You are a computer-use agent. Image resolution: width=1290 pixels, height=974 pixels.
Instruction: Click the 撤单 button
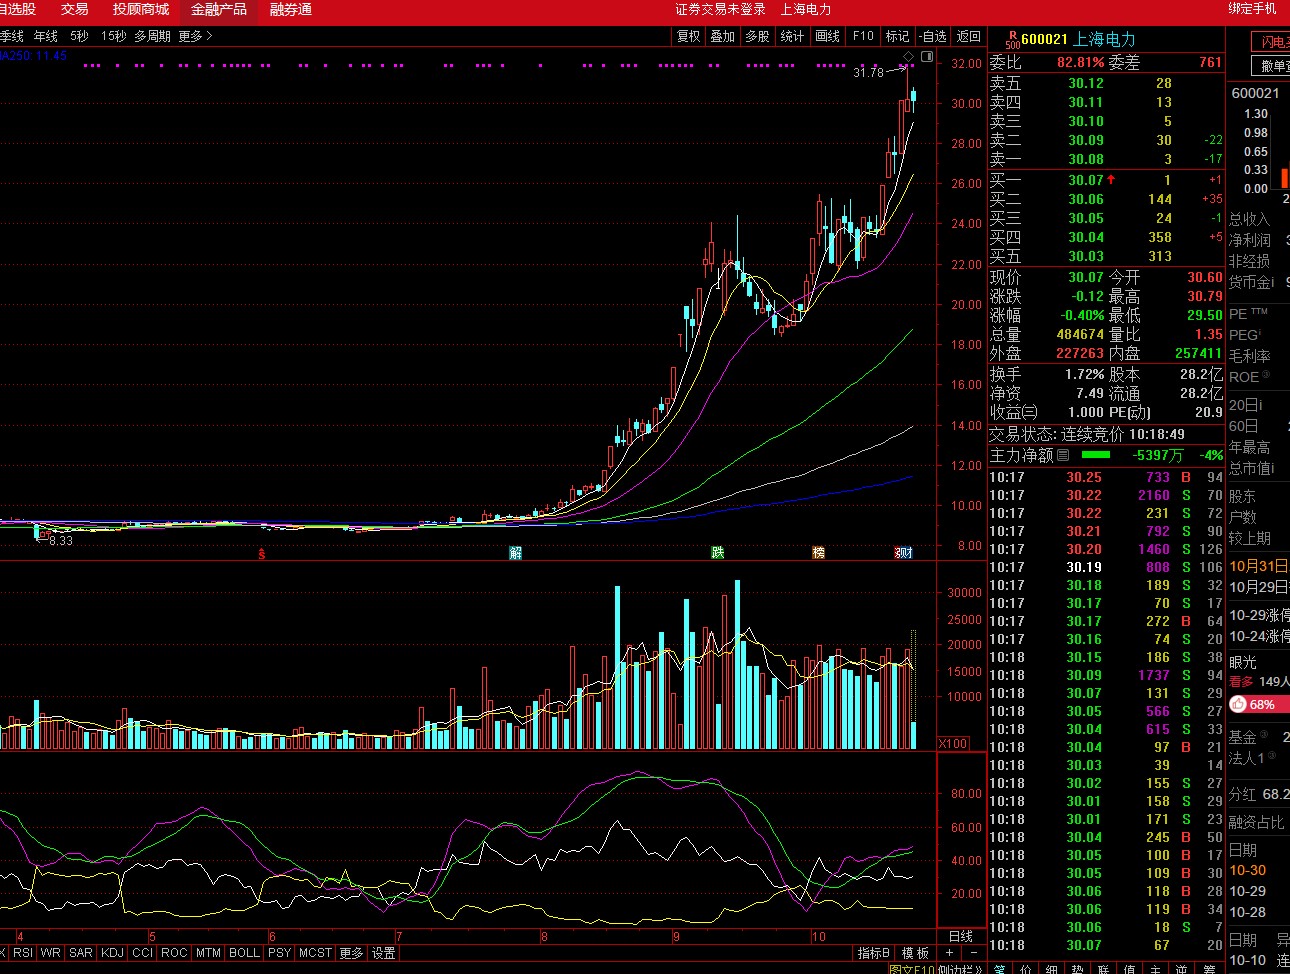coord(1271,65)
